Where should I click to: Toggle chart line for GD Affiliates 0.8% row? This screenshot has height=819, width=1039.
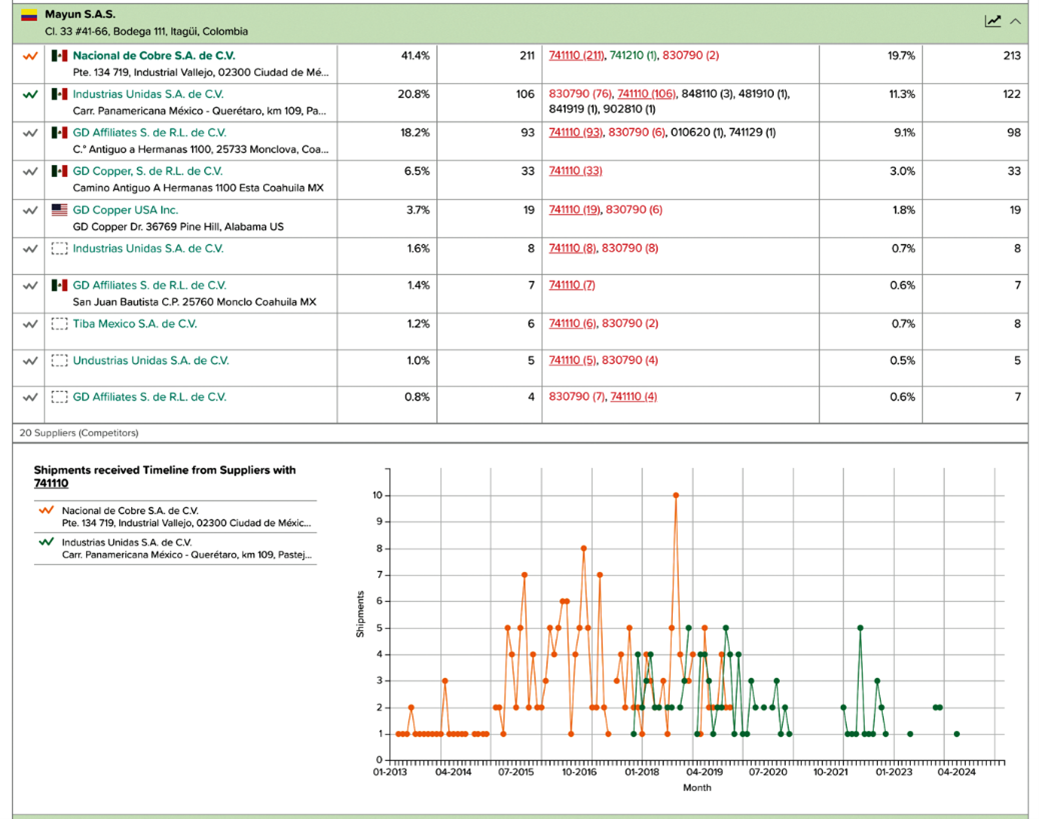click(30, 398)
